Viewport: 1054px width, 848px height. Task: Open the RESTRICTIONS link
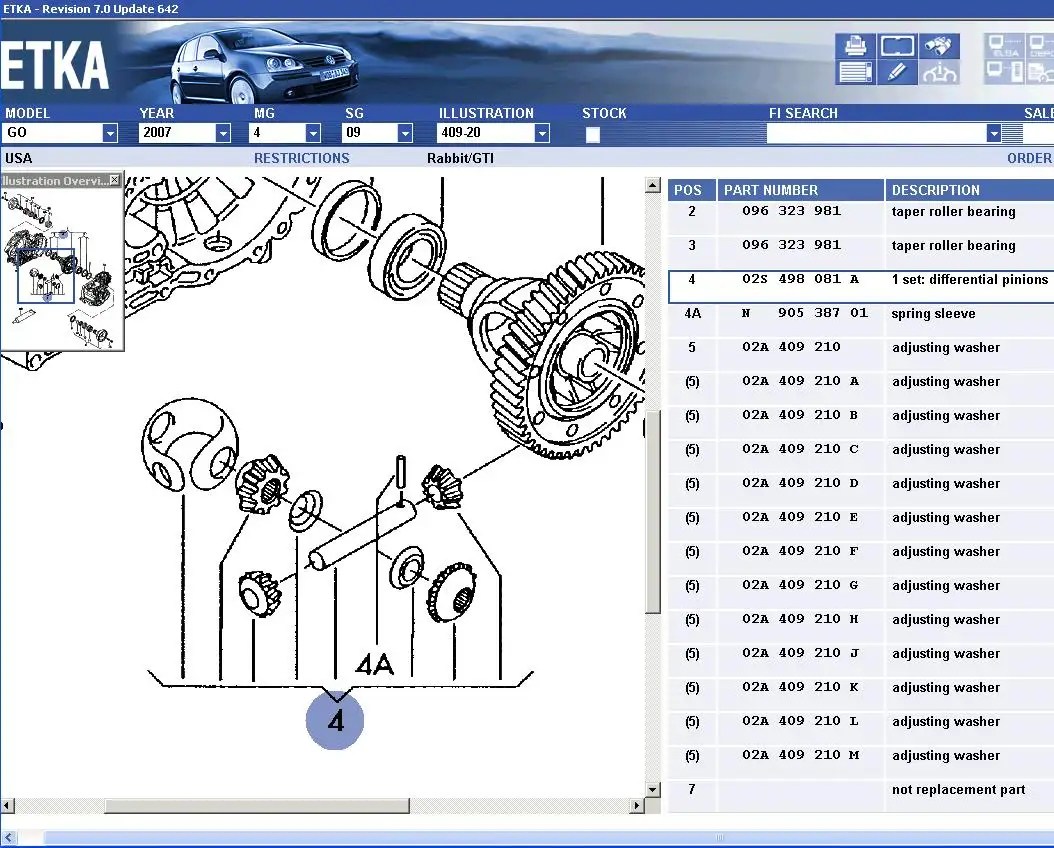click(302, 158)
